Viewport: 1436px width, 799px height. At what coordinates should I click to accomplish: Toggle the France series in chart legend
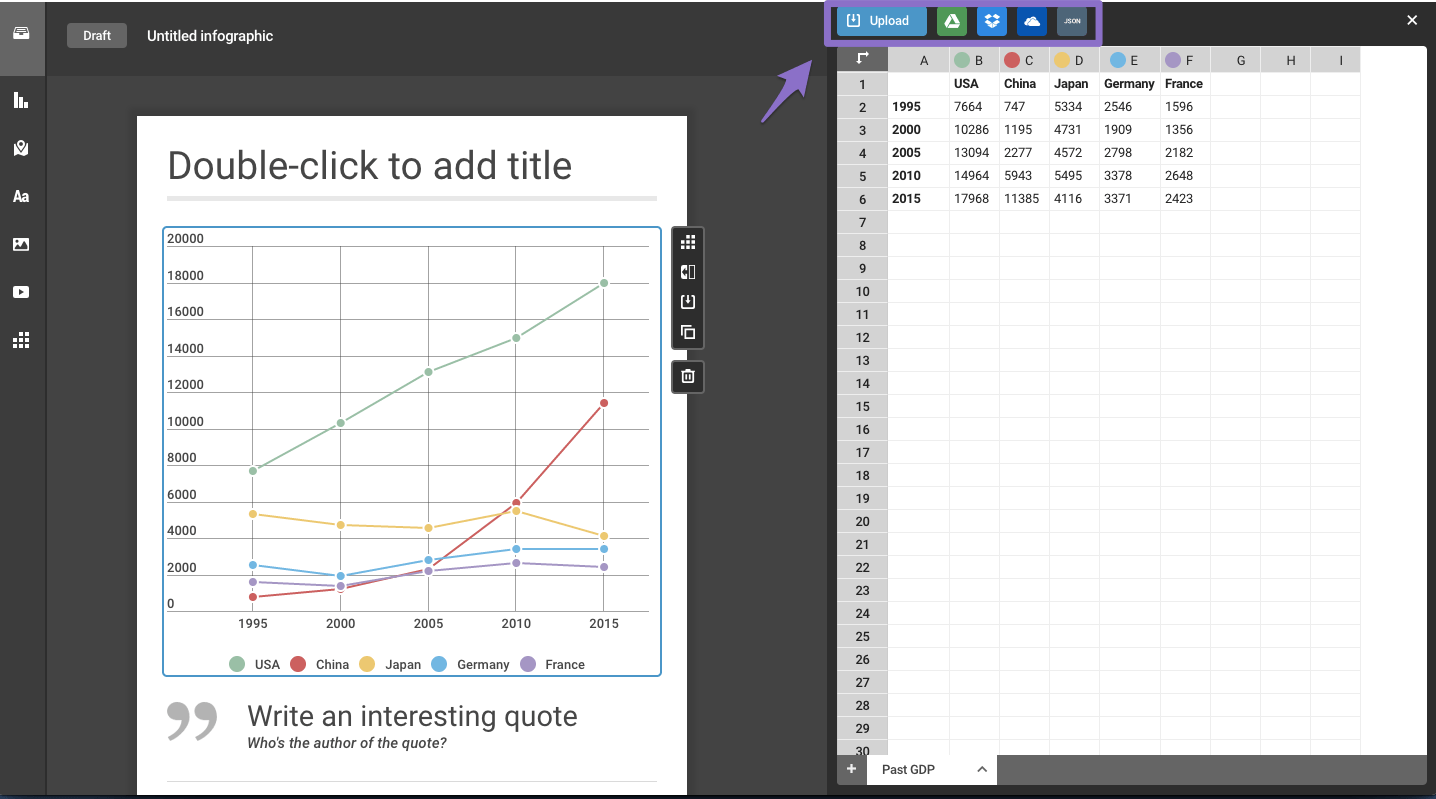pos(553,664)
